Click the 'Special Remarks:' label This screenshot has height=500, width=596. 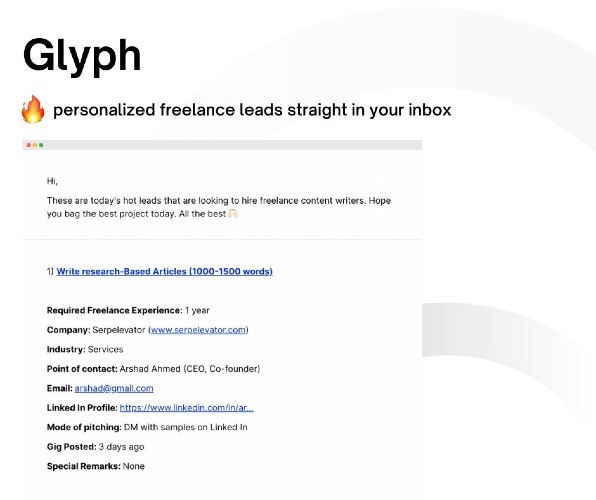coord(84,466)
